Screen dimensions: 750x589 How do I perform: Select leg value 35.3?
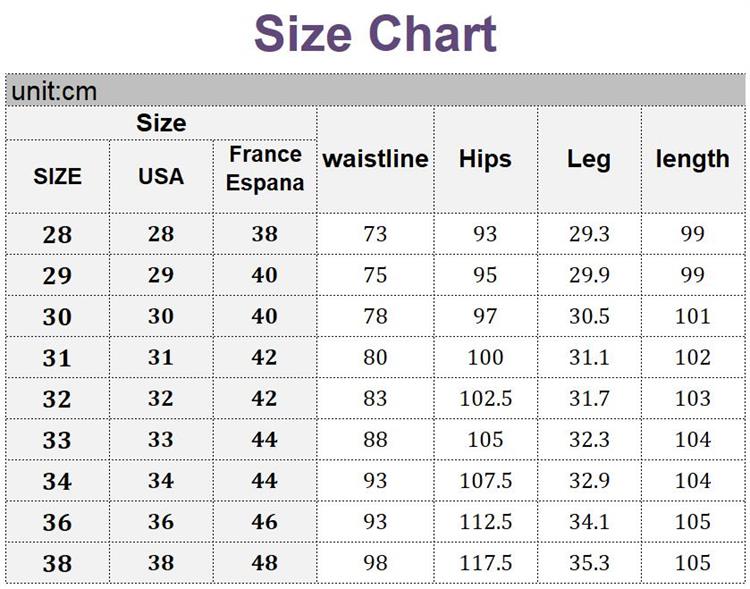(589, 563)
